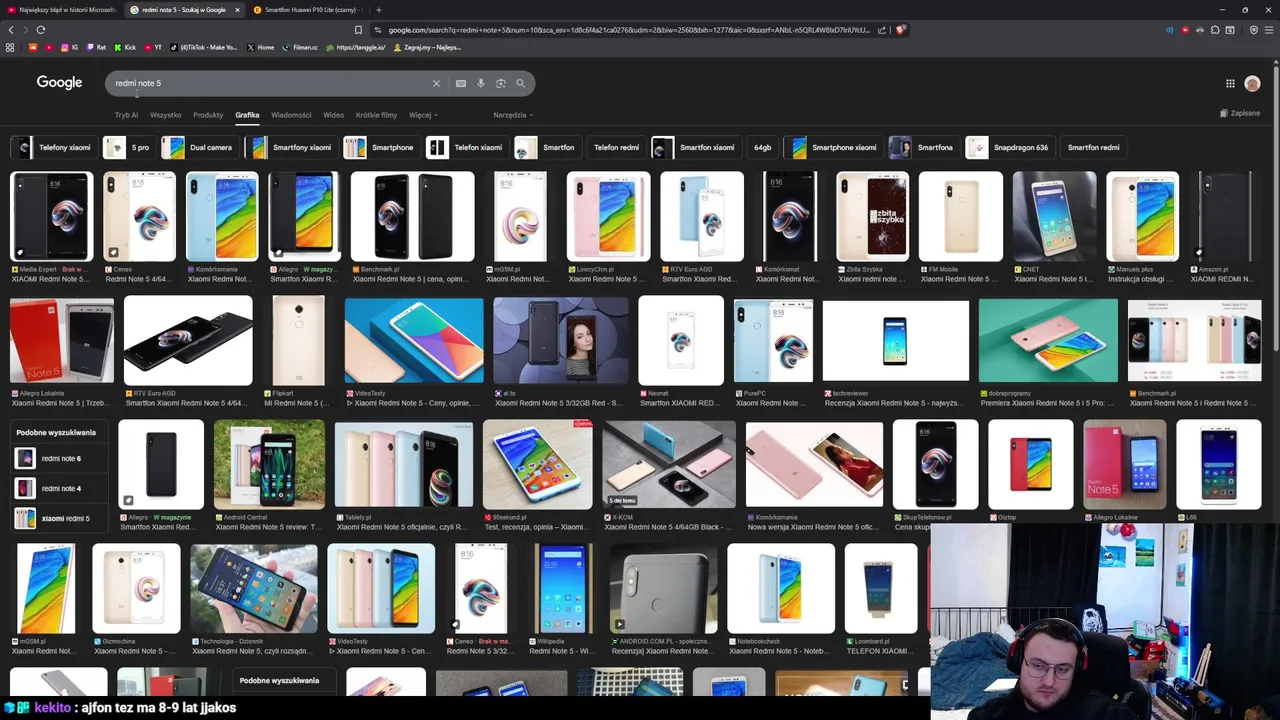This screenshot has height=720, width=1280.
Task: Open the IG bookmark
Action: pos(70,47)
